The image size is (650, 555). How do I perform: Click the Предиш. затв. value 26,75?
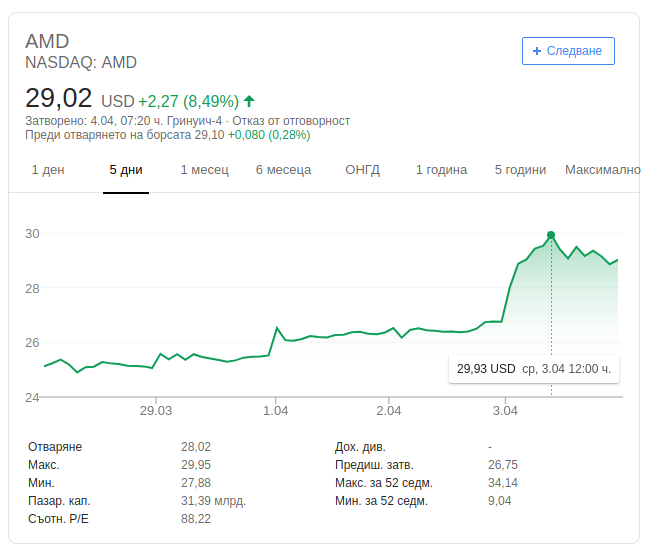coord(503,465)
